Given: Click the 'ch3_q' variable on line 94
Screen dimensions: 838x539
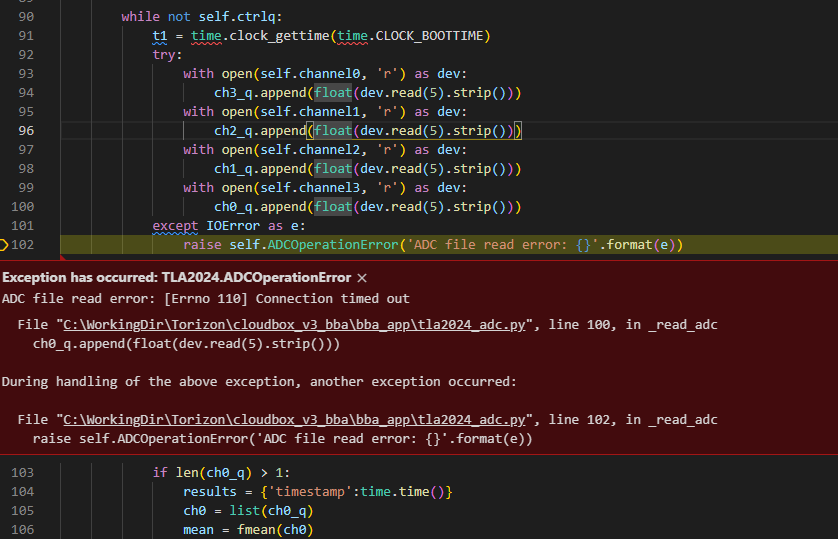Looking at the screenshot, I should coord(233,93).
